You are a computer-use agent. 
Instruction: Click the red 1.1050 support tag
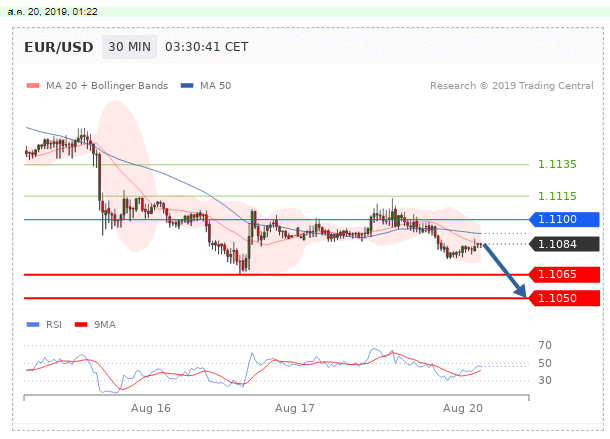pos(564,299)
